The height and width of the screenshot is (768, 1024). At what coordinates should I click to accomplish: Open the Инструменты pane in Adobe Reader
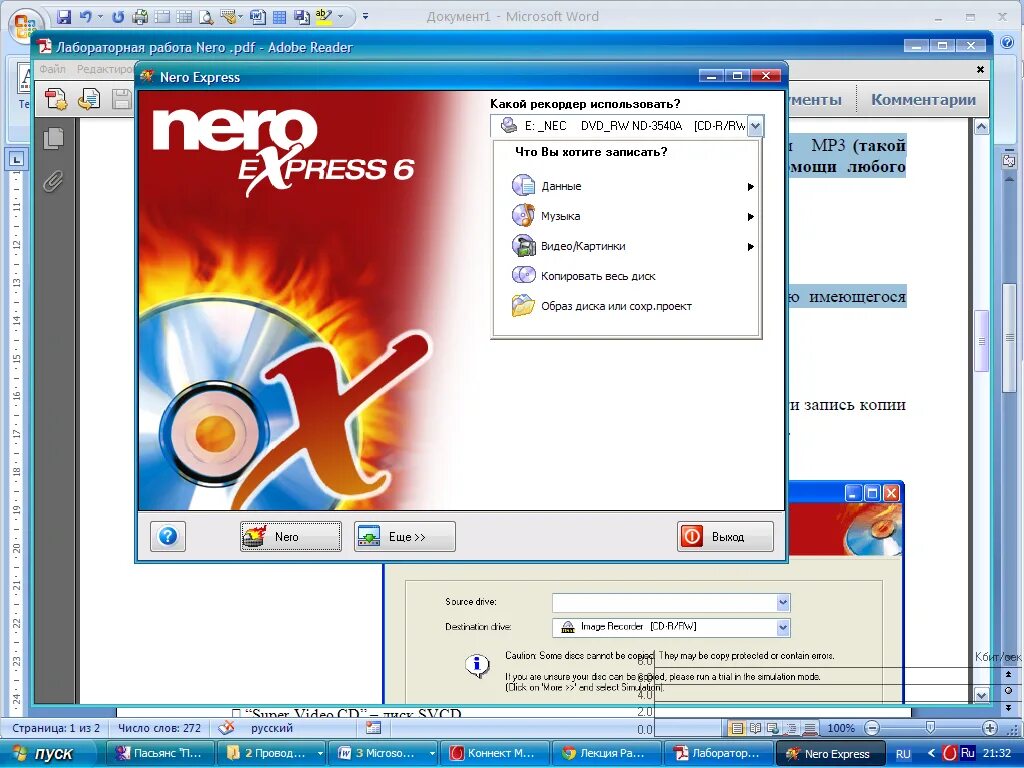tap(815, 100)
